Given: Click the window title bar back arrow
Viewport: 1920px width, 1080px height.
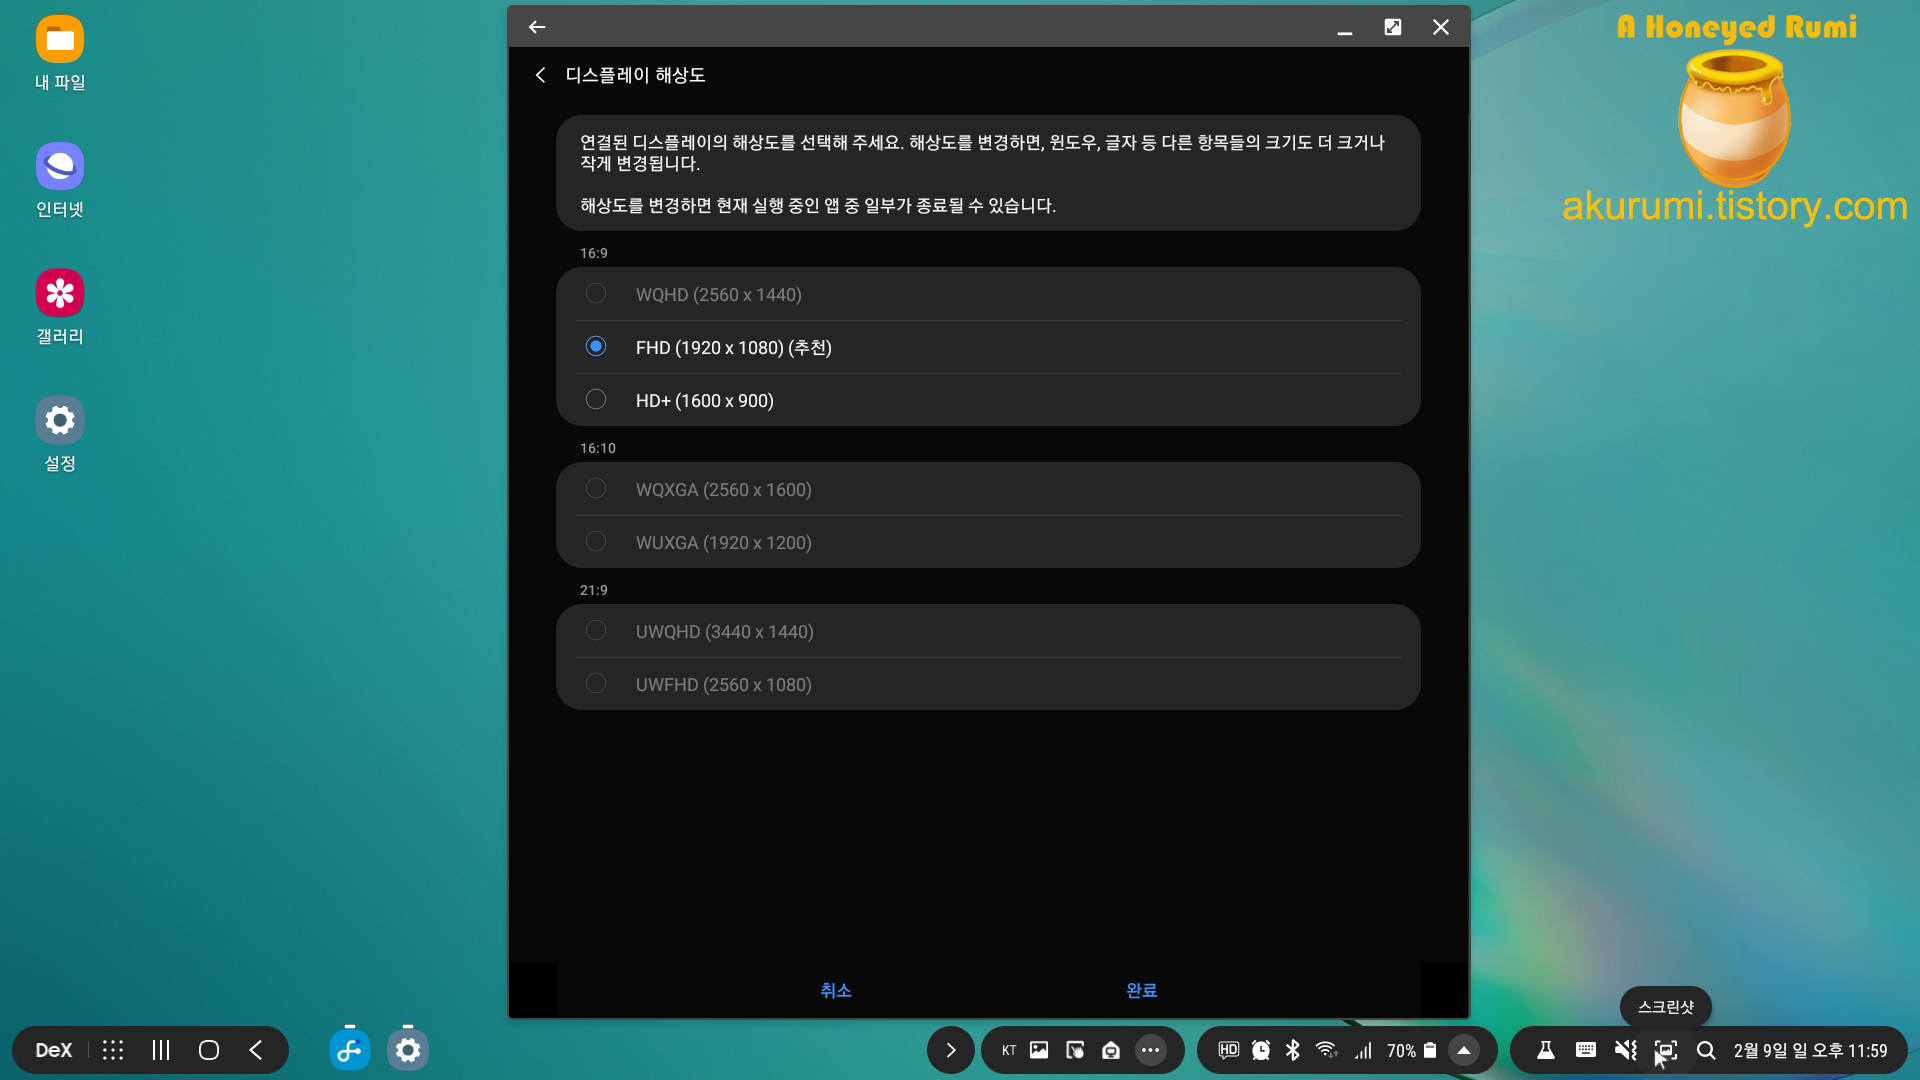Looking at the screenshot, I should [x=537, y=27].
